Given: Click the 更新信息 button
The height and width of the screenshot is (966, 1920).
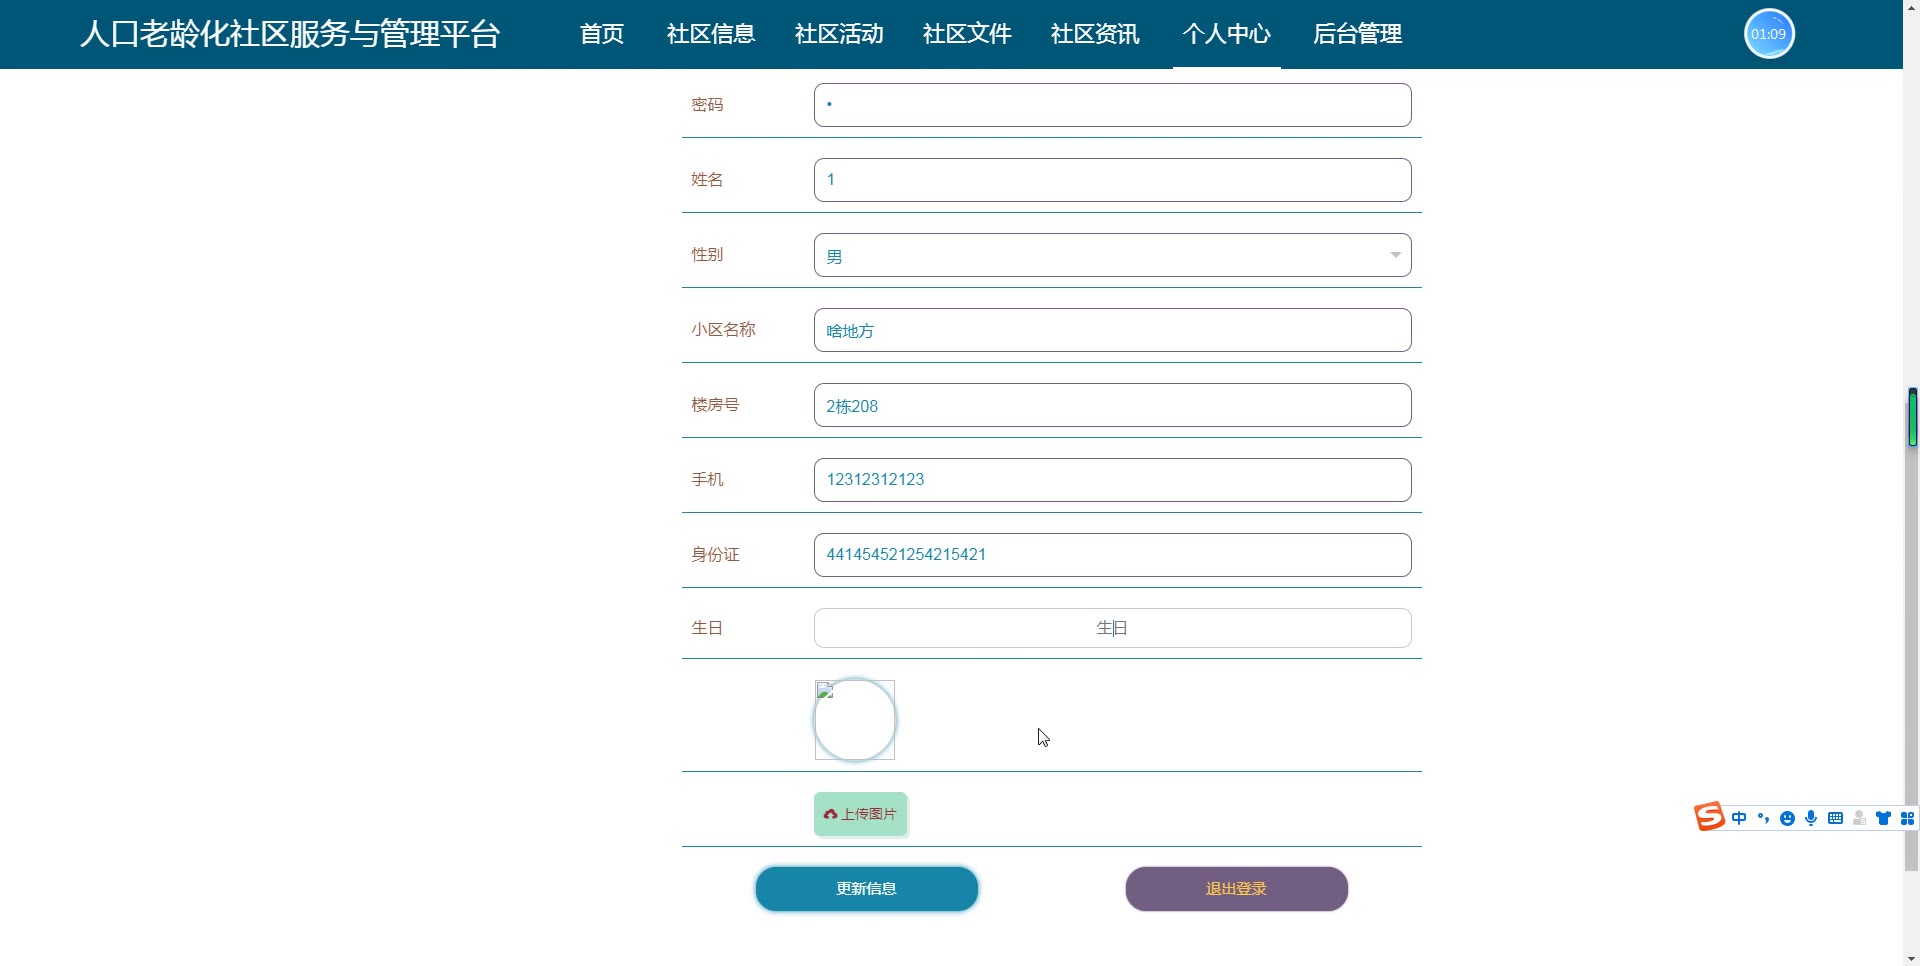Looking at the screenshot, I should [x=866, y=888].
